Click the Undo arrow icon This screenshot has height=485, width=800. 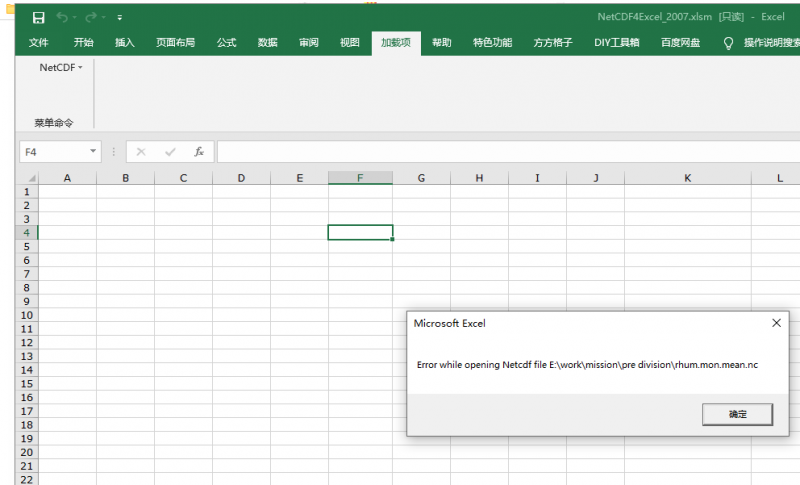[x=65, y=17]
